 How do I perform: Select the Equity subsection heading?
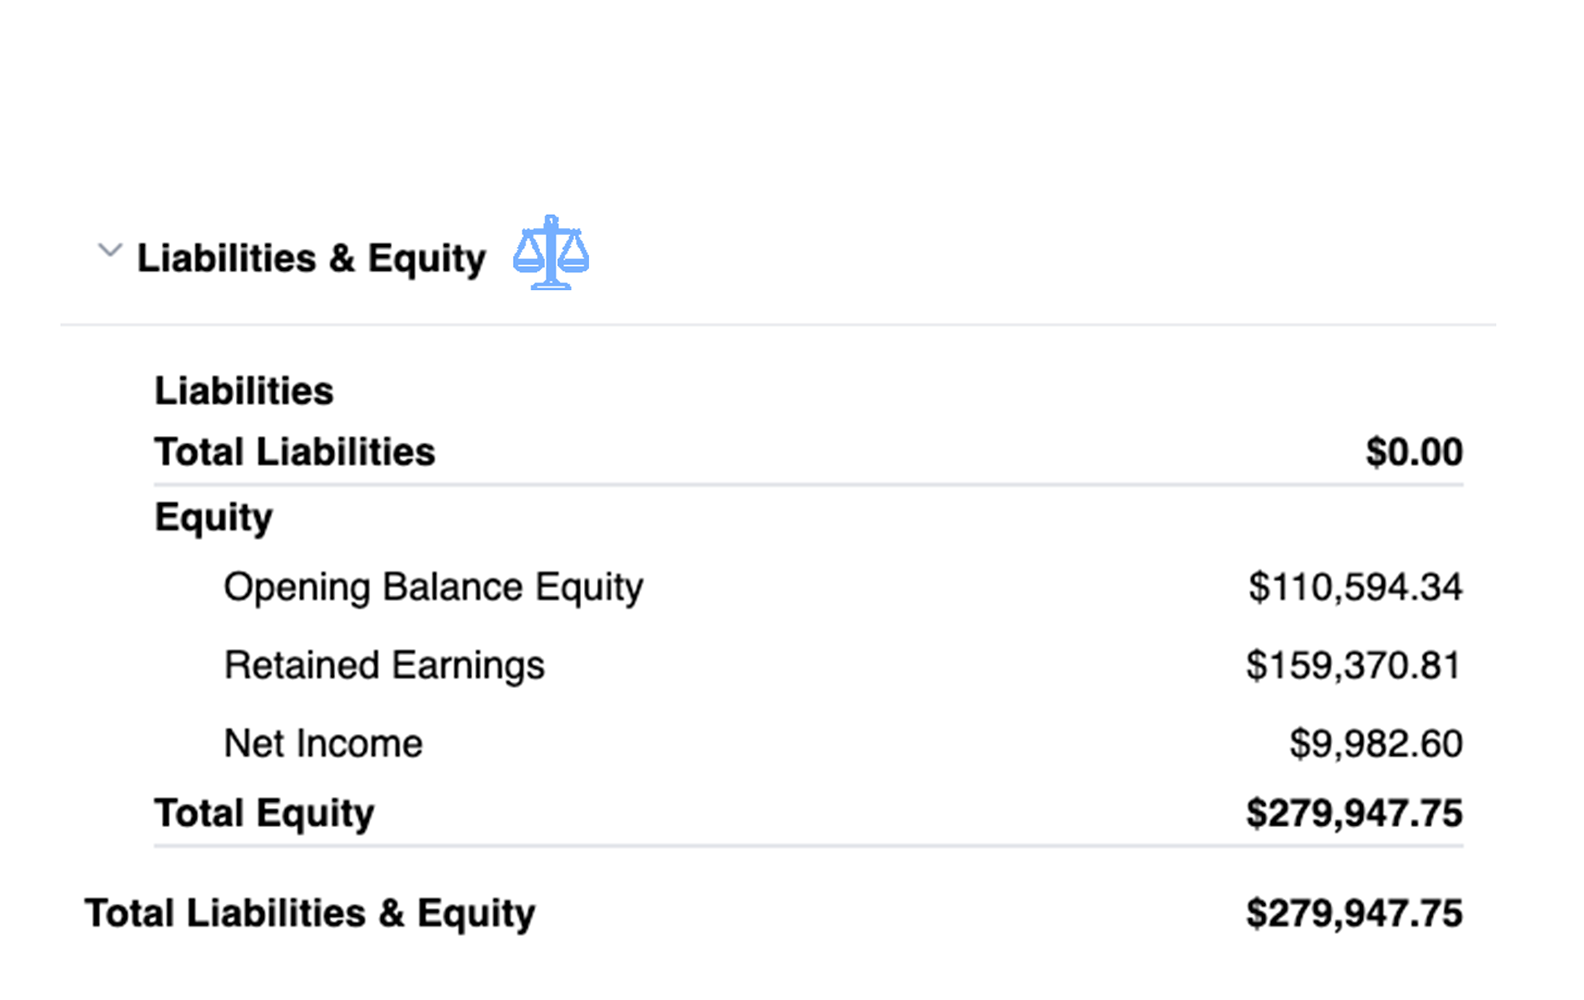(213, 518)
